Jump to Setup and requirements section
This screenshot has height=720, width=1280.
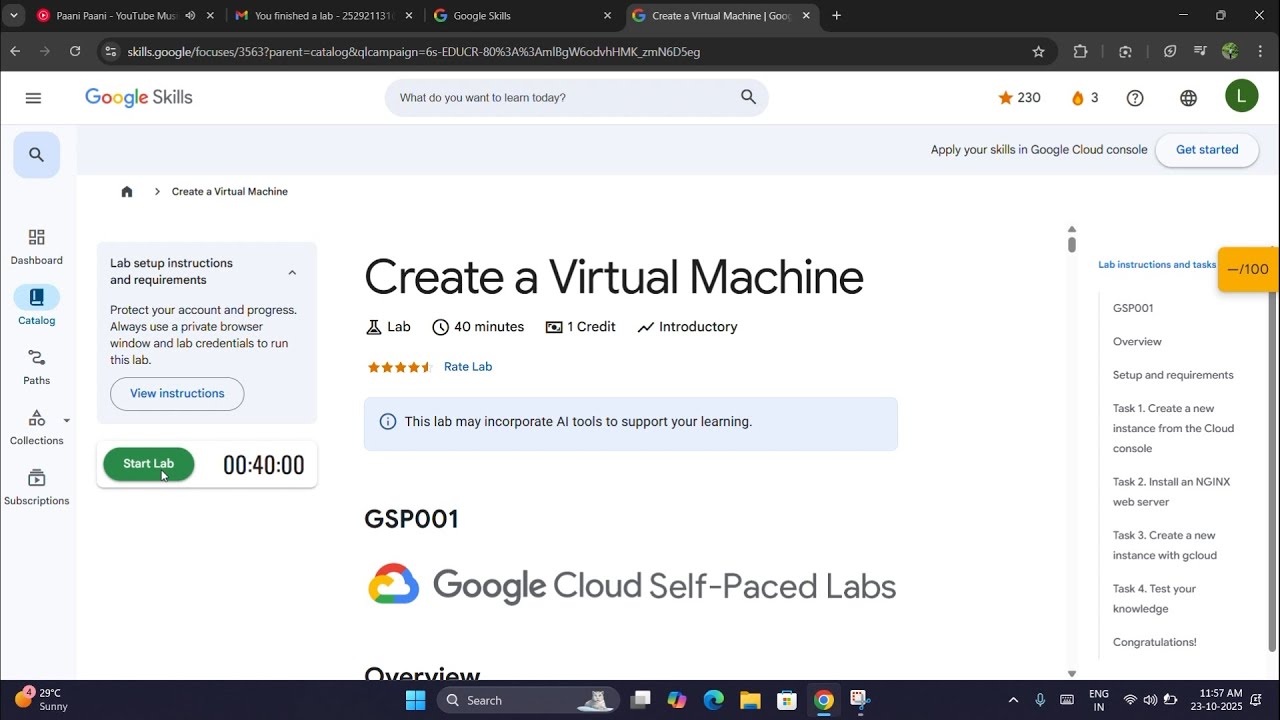pyautogui.click(x=1173, y=375)
